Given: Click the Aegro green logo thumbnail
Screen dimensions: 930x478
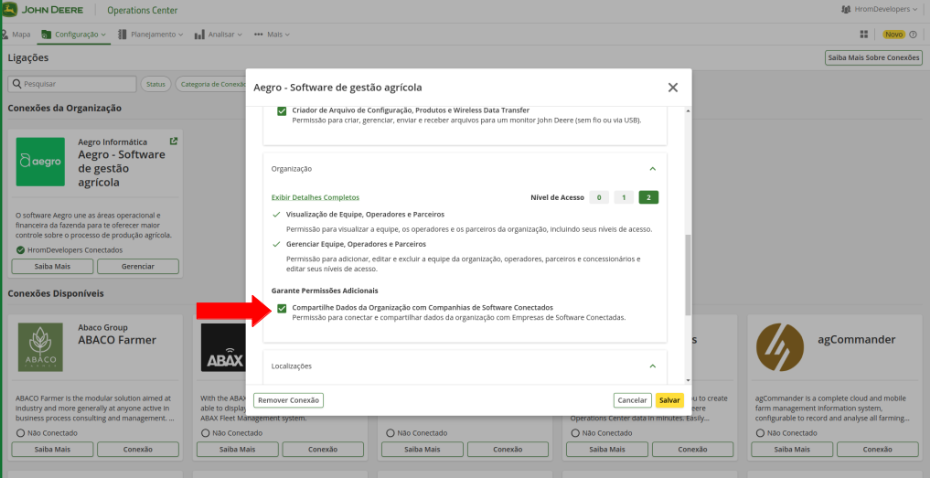Looking at the screenshot, I should pos(40,162).
